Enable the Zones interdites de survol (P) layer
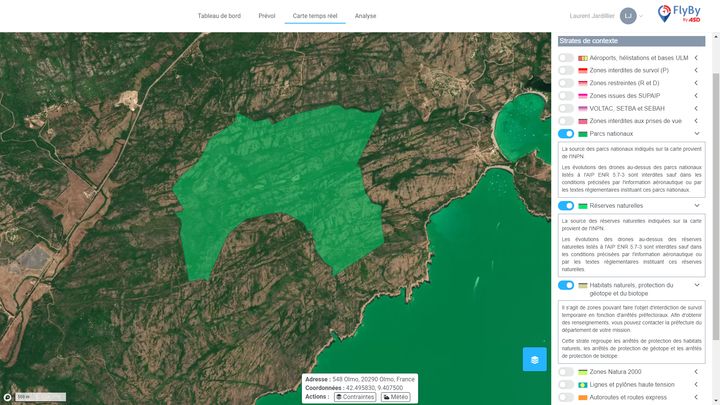Image resolution: width=720 pixels, height=405 pixels. pos(566,70)
